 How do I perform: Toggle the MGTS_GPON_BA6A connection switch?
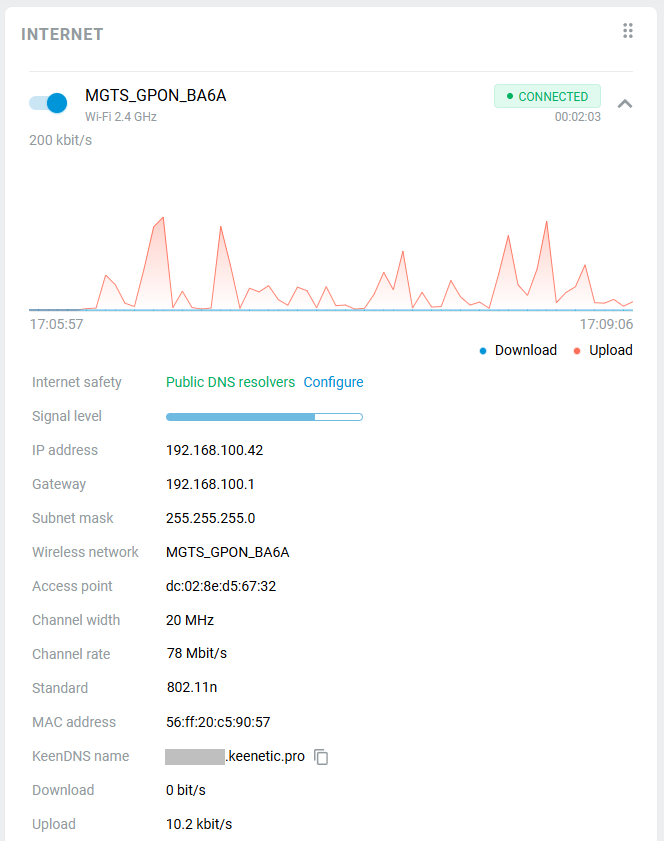pos(48,102)
